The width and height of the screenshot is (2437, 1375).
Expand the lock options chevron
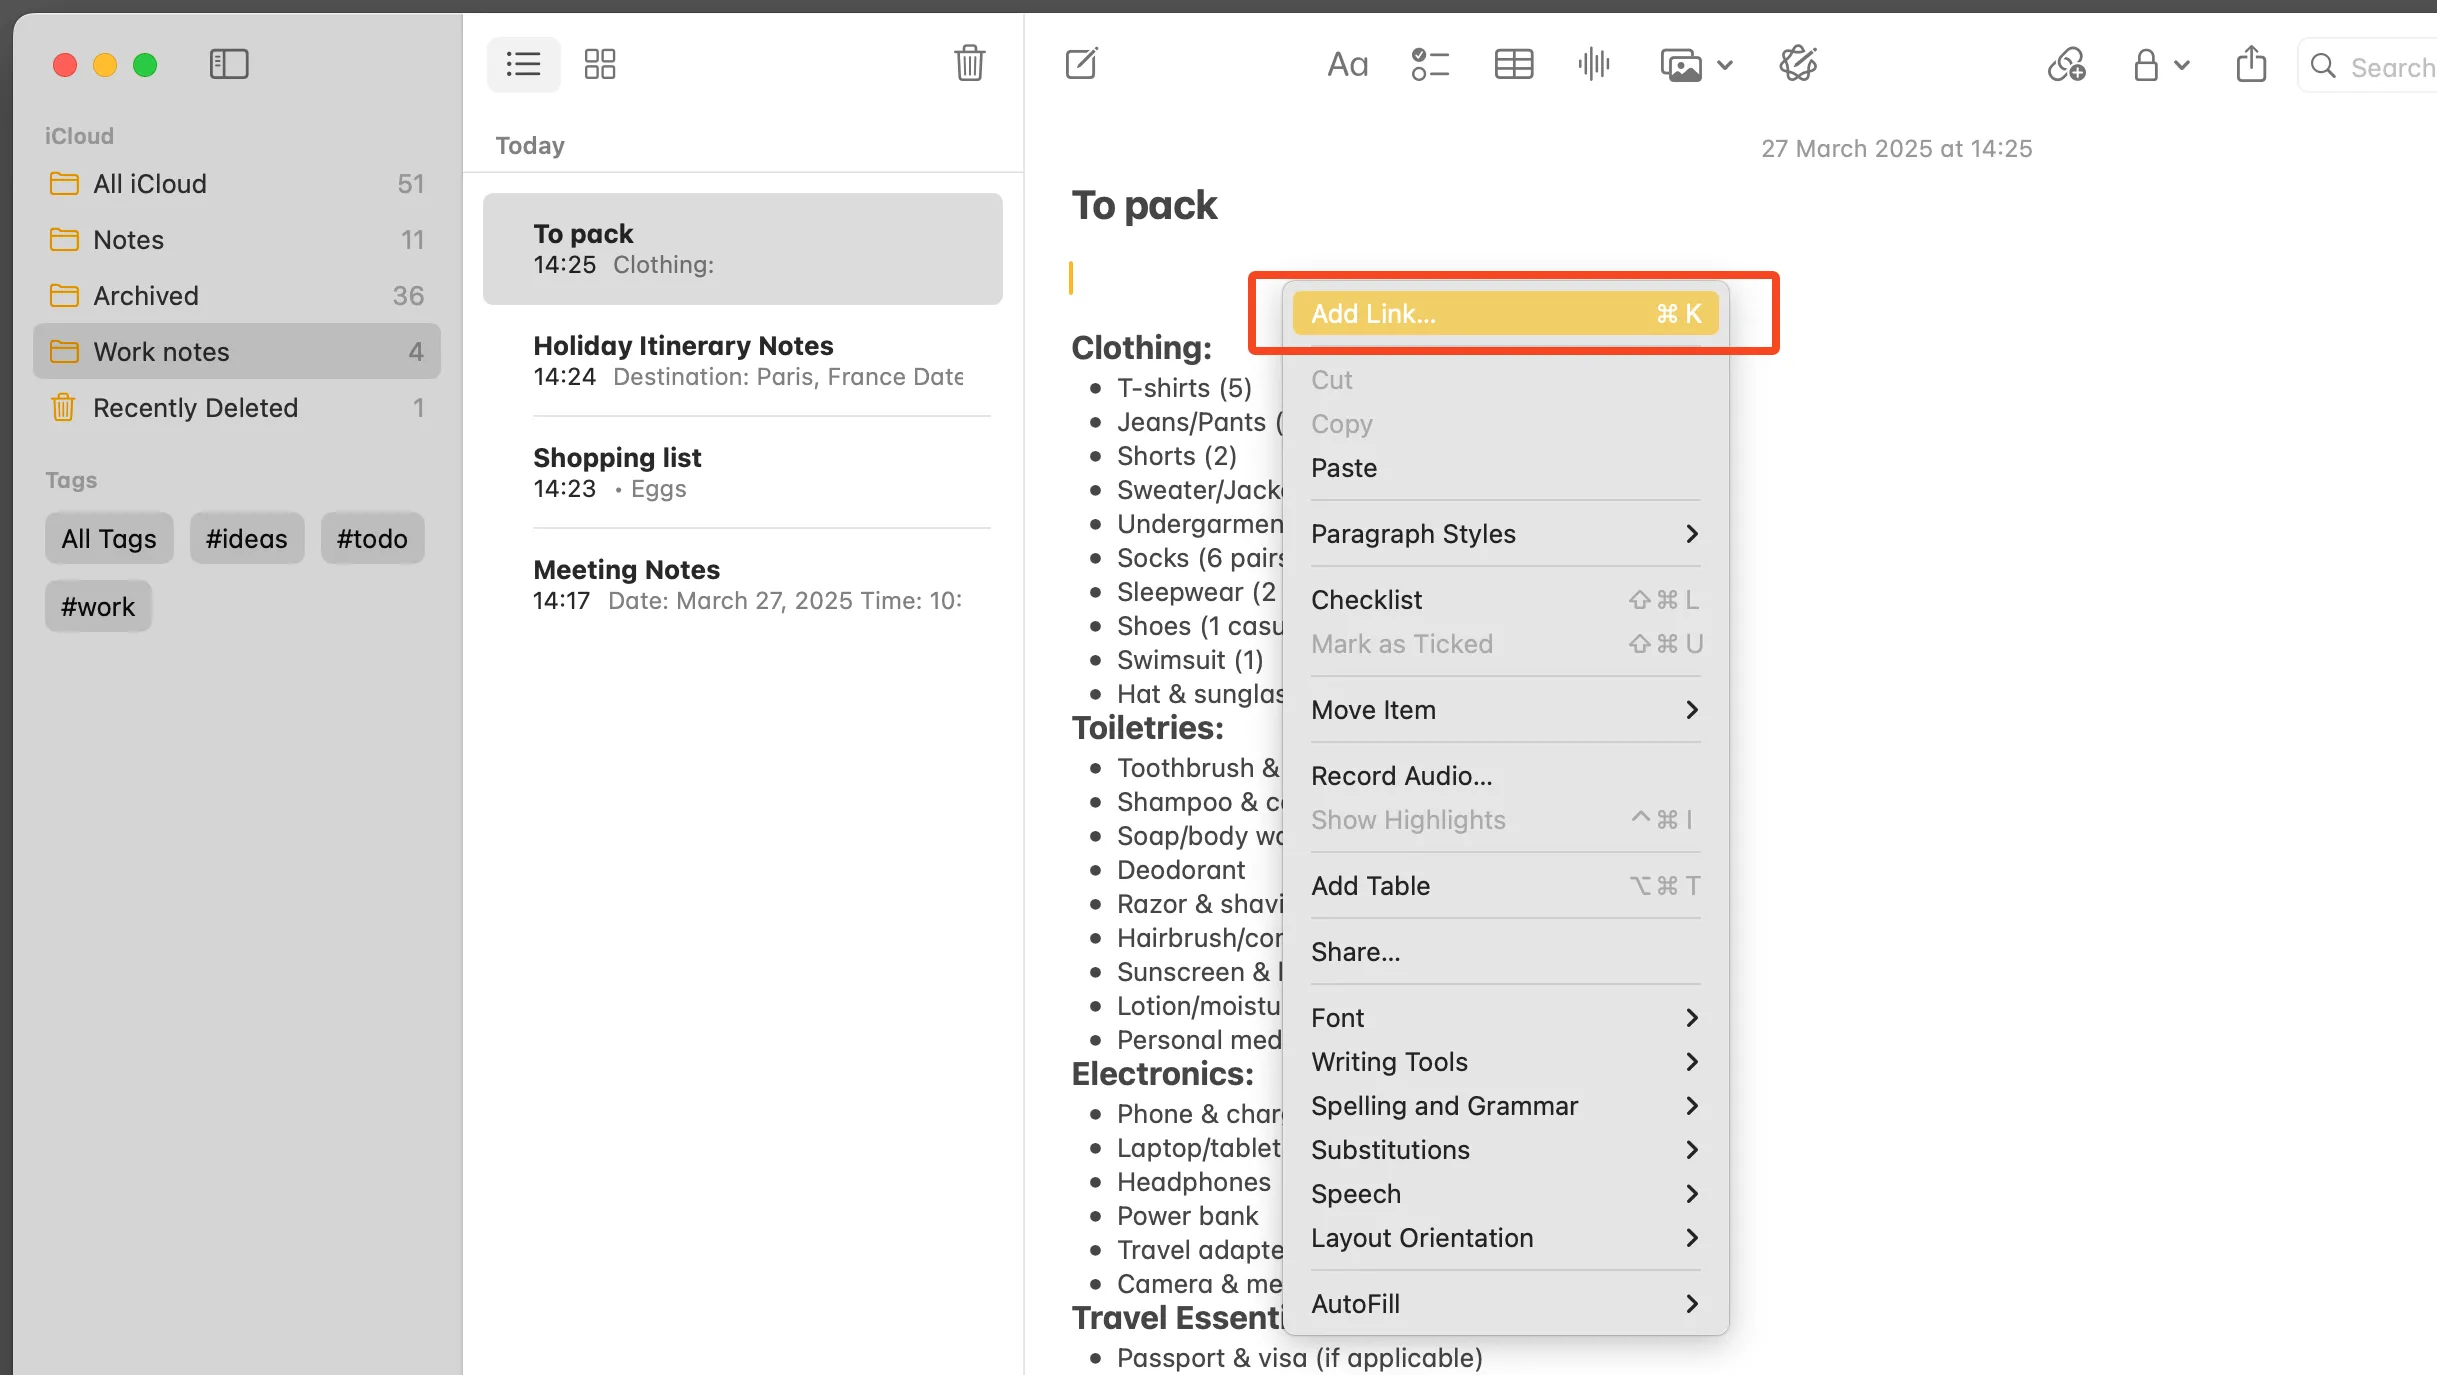tap(2181, 64)
